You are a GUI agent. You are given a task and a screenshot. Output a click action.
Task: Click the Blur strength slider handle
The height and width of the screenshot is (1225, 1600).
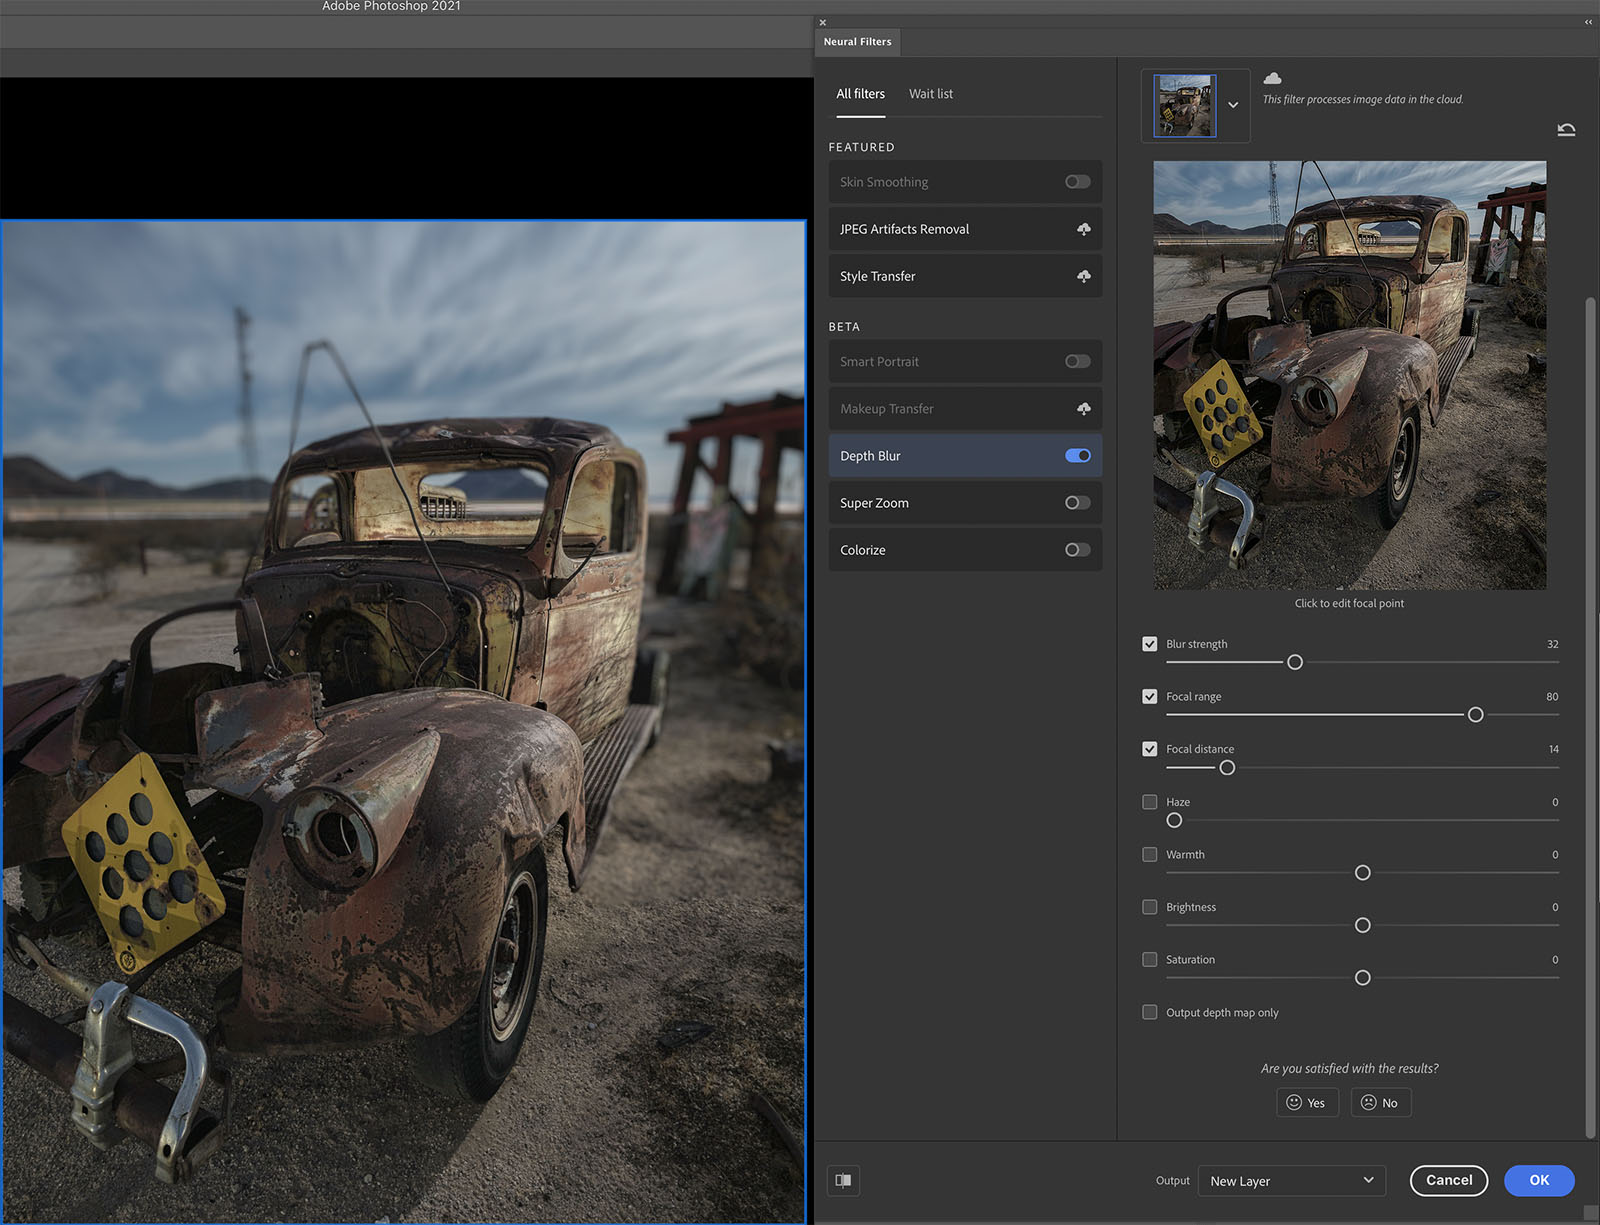coord(1295,662)
